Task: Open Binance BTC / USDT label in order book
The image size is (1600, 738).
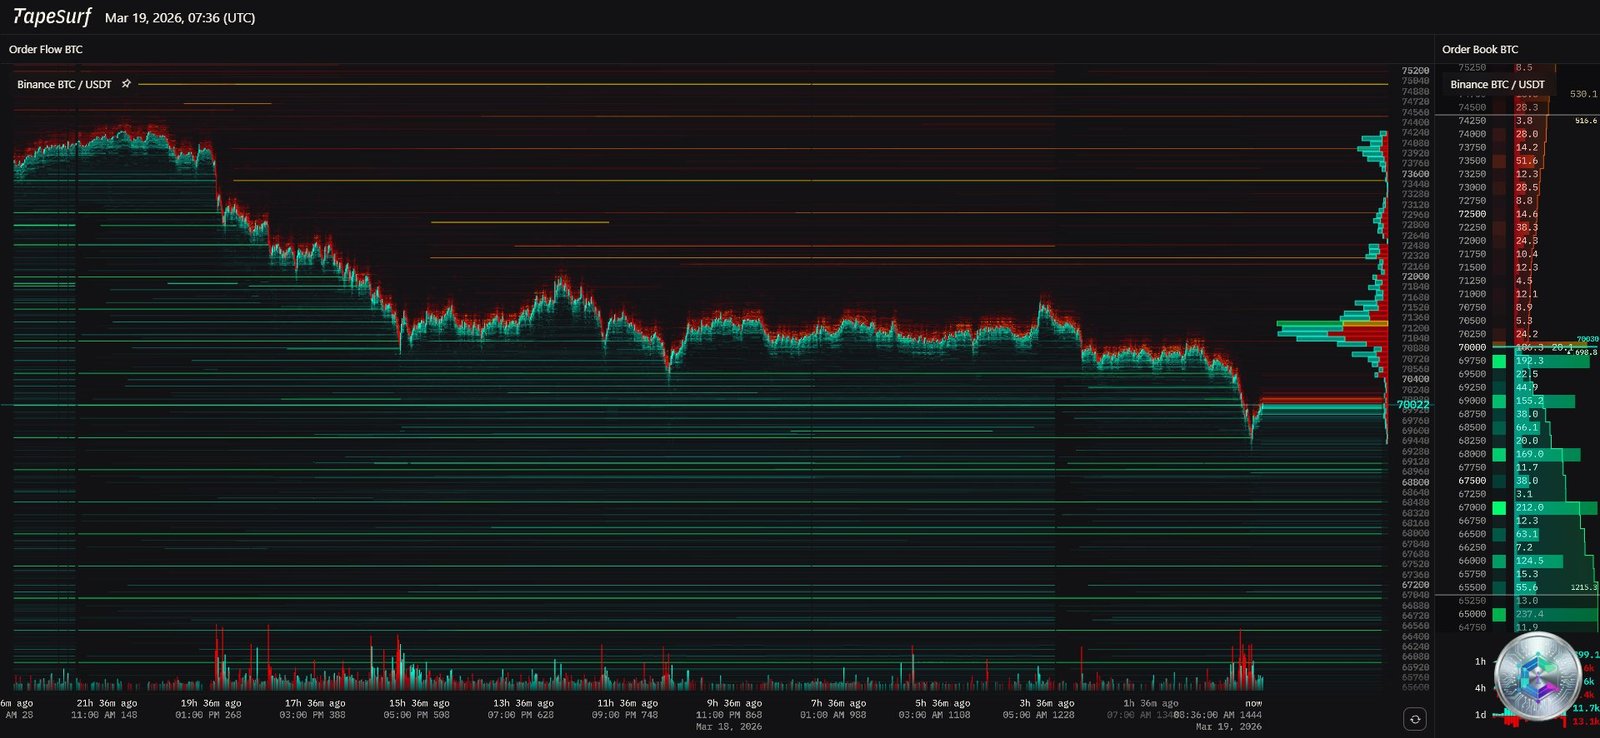Action: coord(1497,84)
